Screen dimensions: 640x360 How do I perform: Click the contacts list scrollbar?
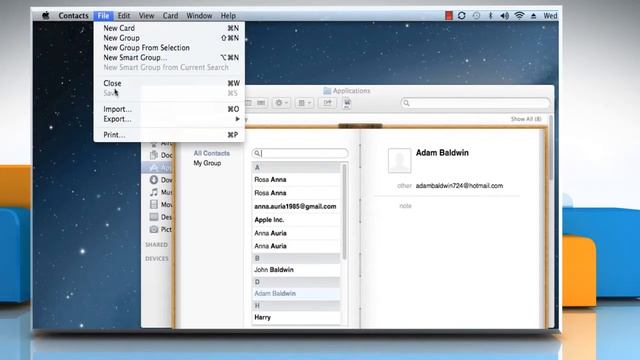click(x=344, y=211)
